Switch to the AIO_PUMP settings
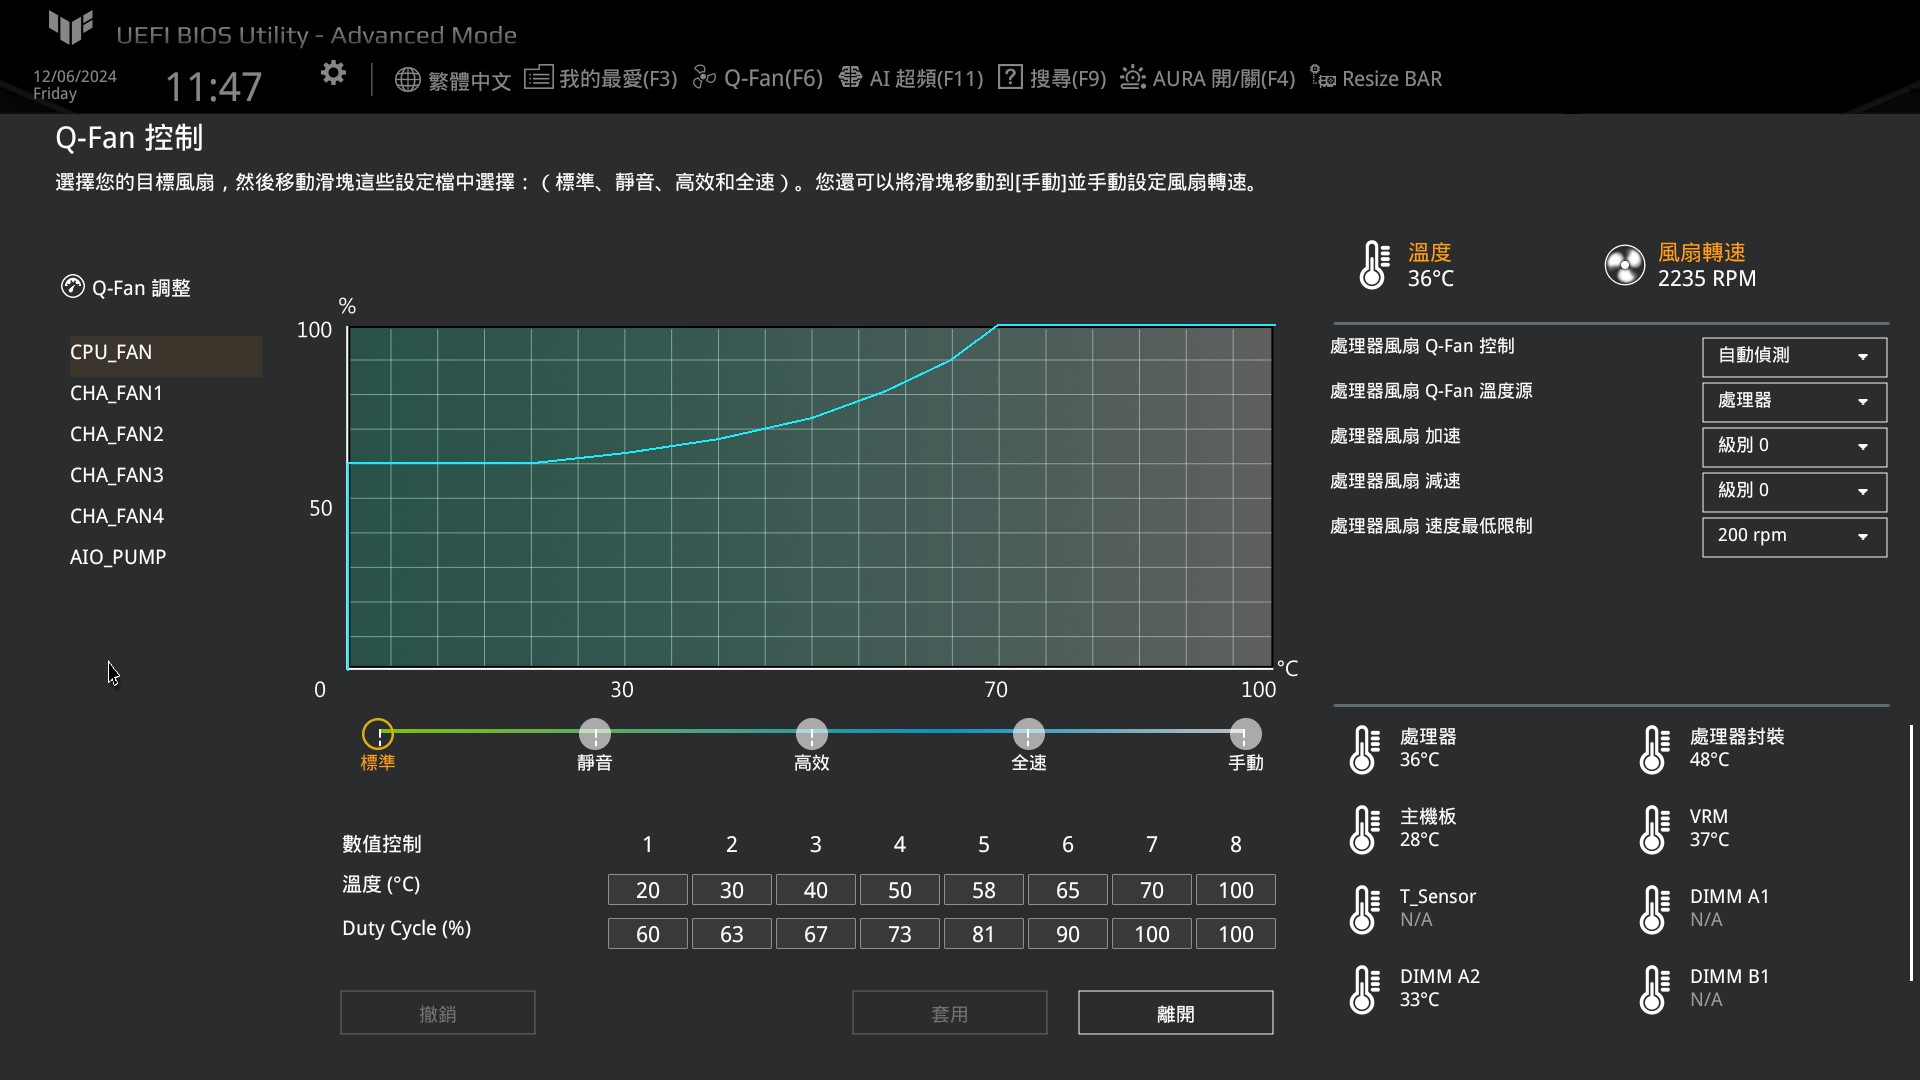Image resolution: width=1920 pixels, height=1080 pixels. [117, 556]
